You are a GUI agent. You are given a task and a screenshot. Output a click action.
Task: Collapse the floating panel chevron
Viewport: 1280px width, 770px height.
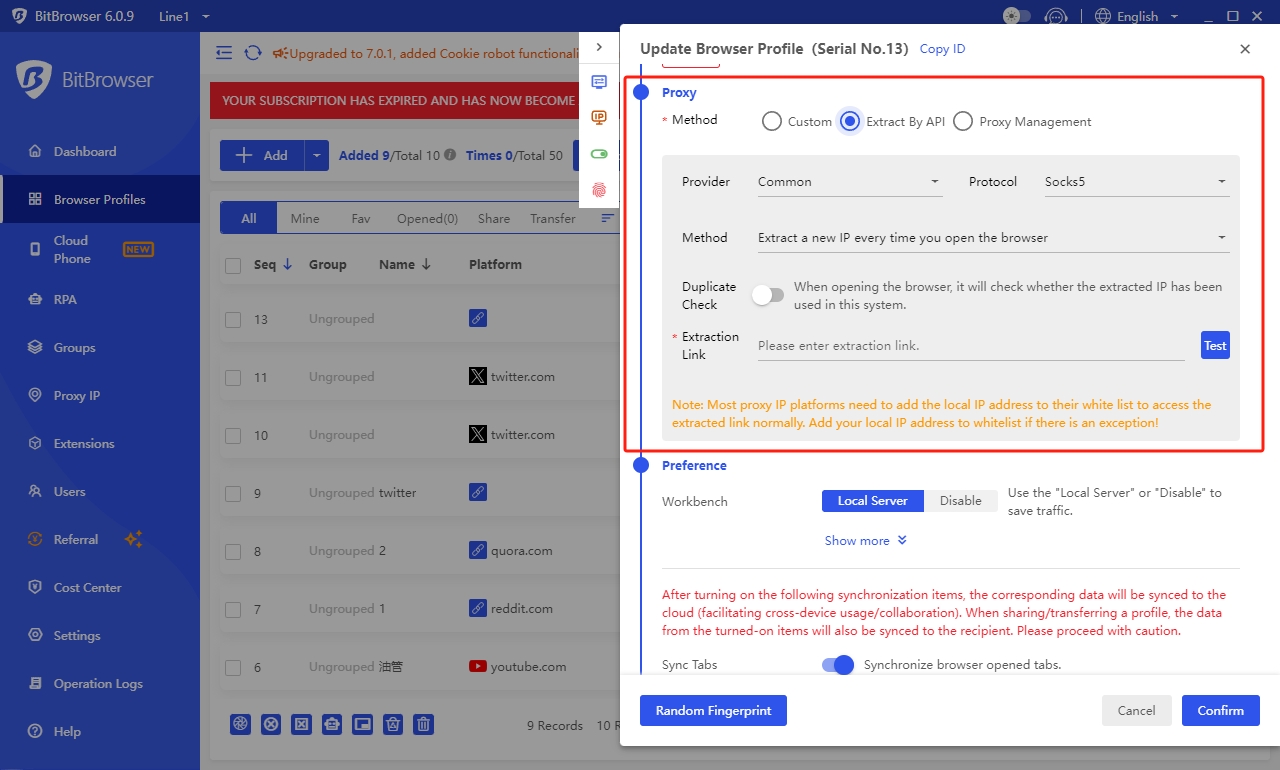pyautogui.click(x=599, y=47)
